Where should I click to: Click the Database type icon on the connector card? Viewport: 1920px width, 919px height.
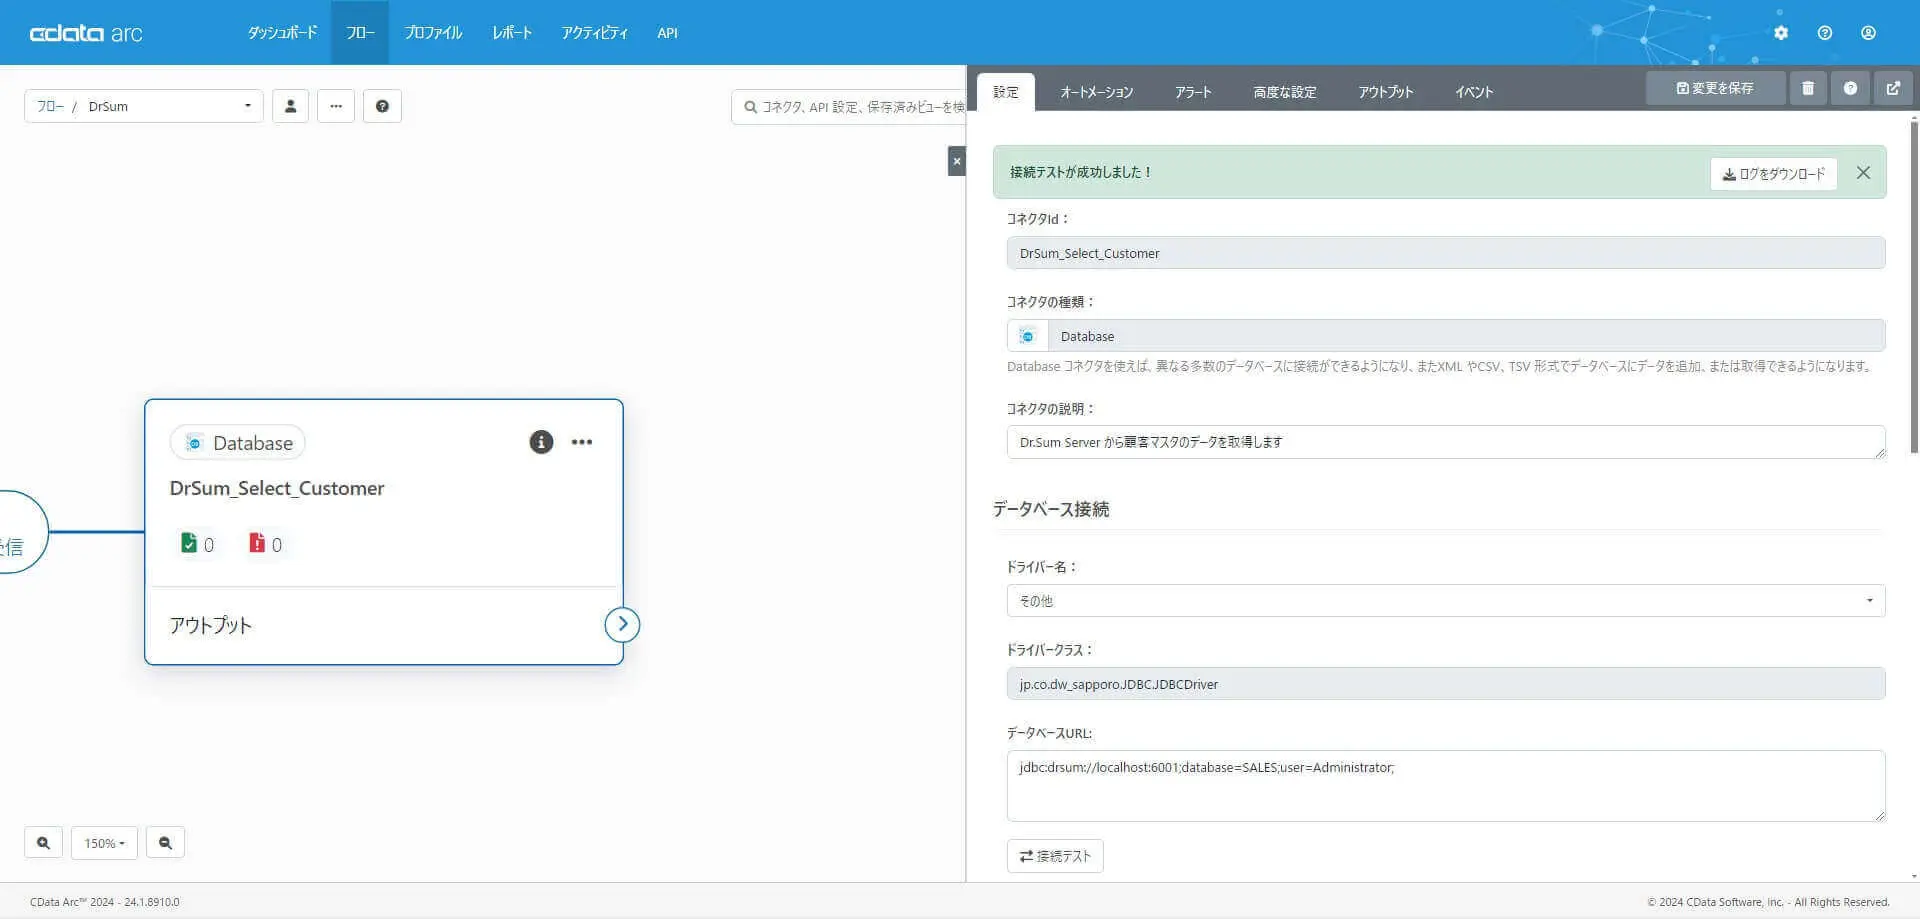pyautogui.click(x=195, y=443)
